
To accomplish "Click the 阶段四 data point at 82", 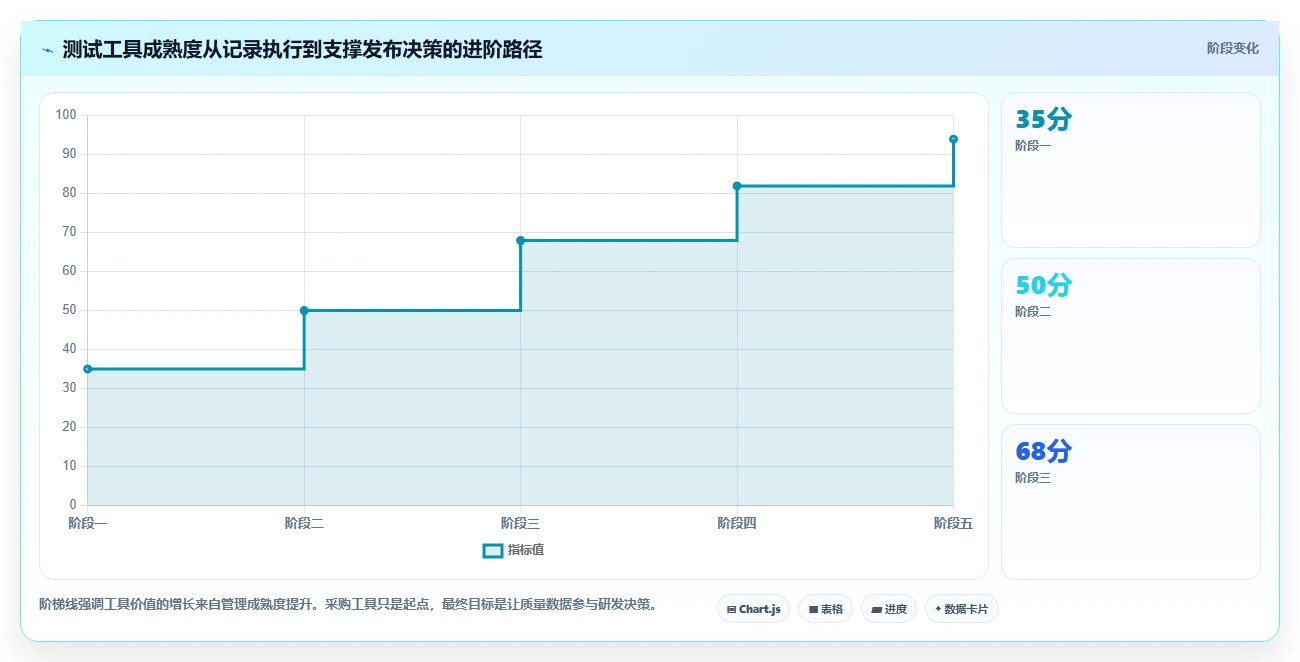I will click(737, 186).
